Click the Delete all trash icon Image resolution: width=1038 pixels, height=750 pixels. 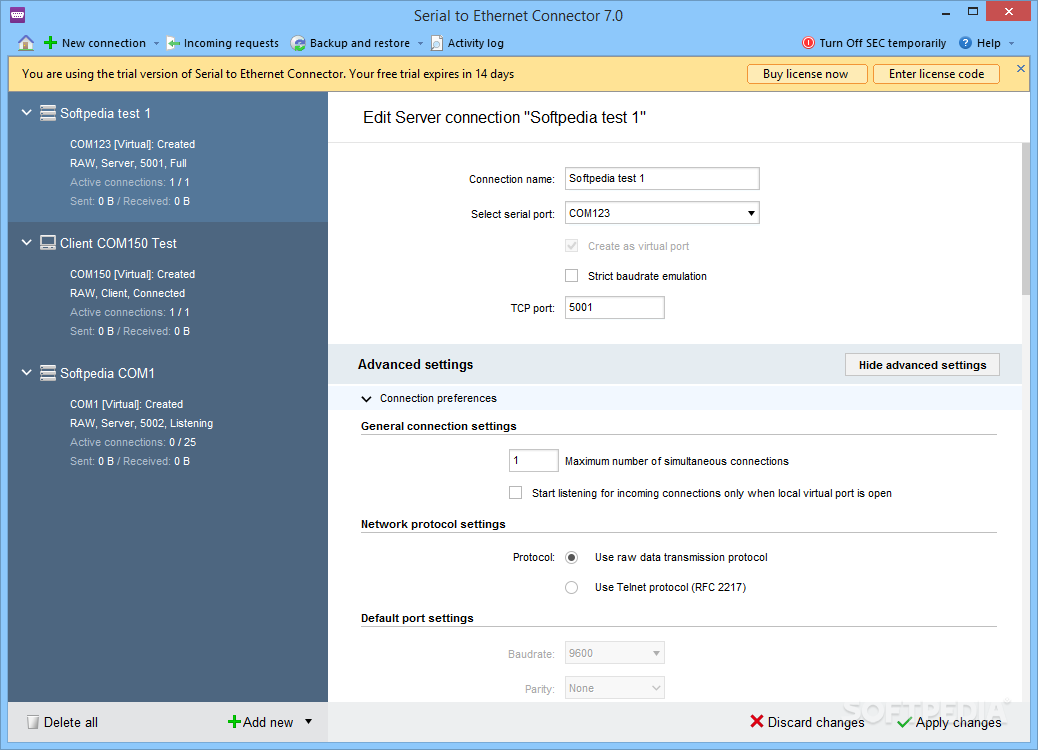32,722
